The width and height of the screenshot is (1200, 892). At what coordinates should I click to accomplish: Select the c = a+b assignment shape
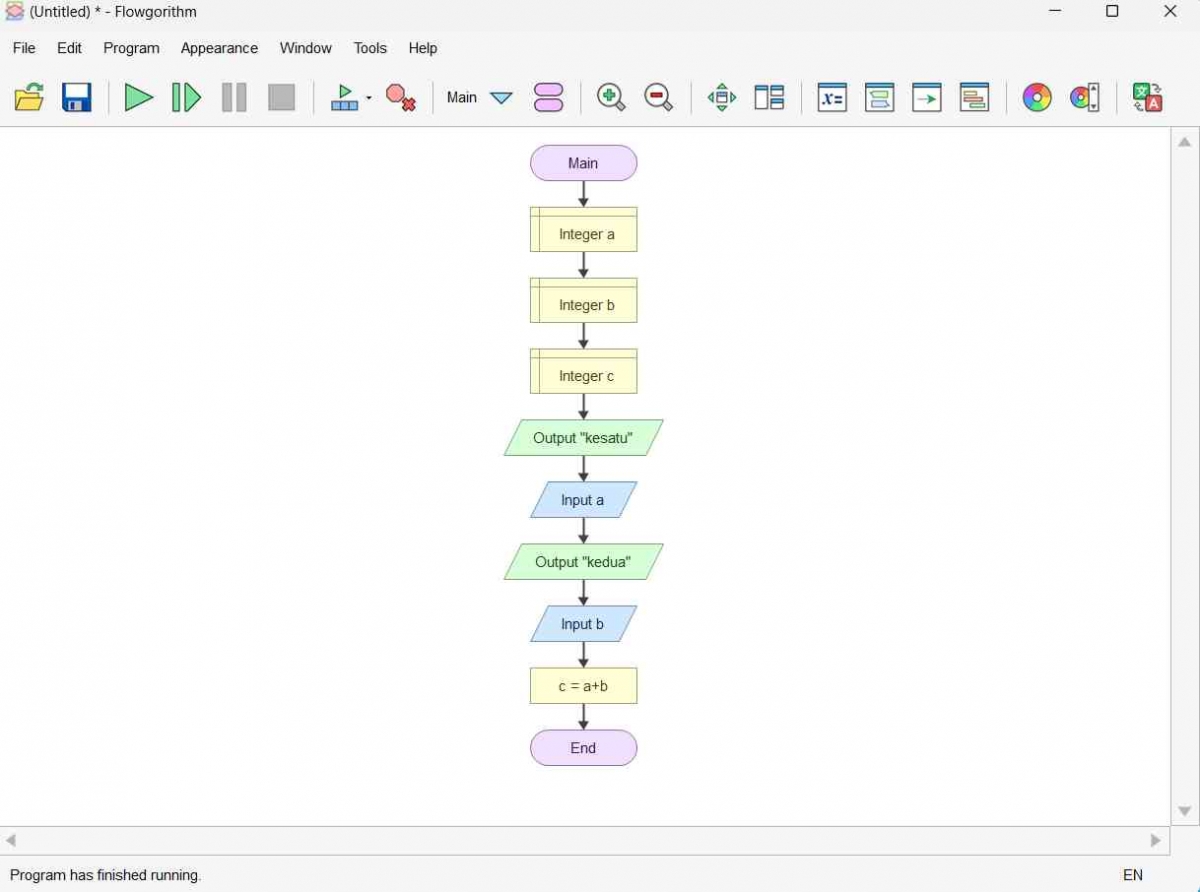(583, 686)
